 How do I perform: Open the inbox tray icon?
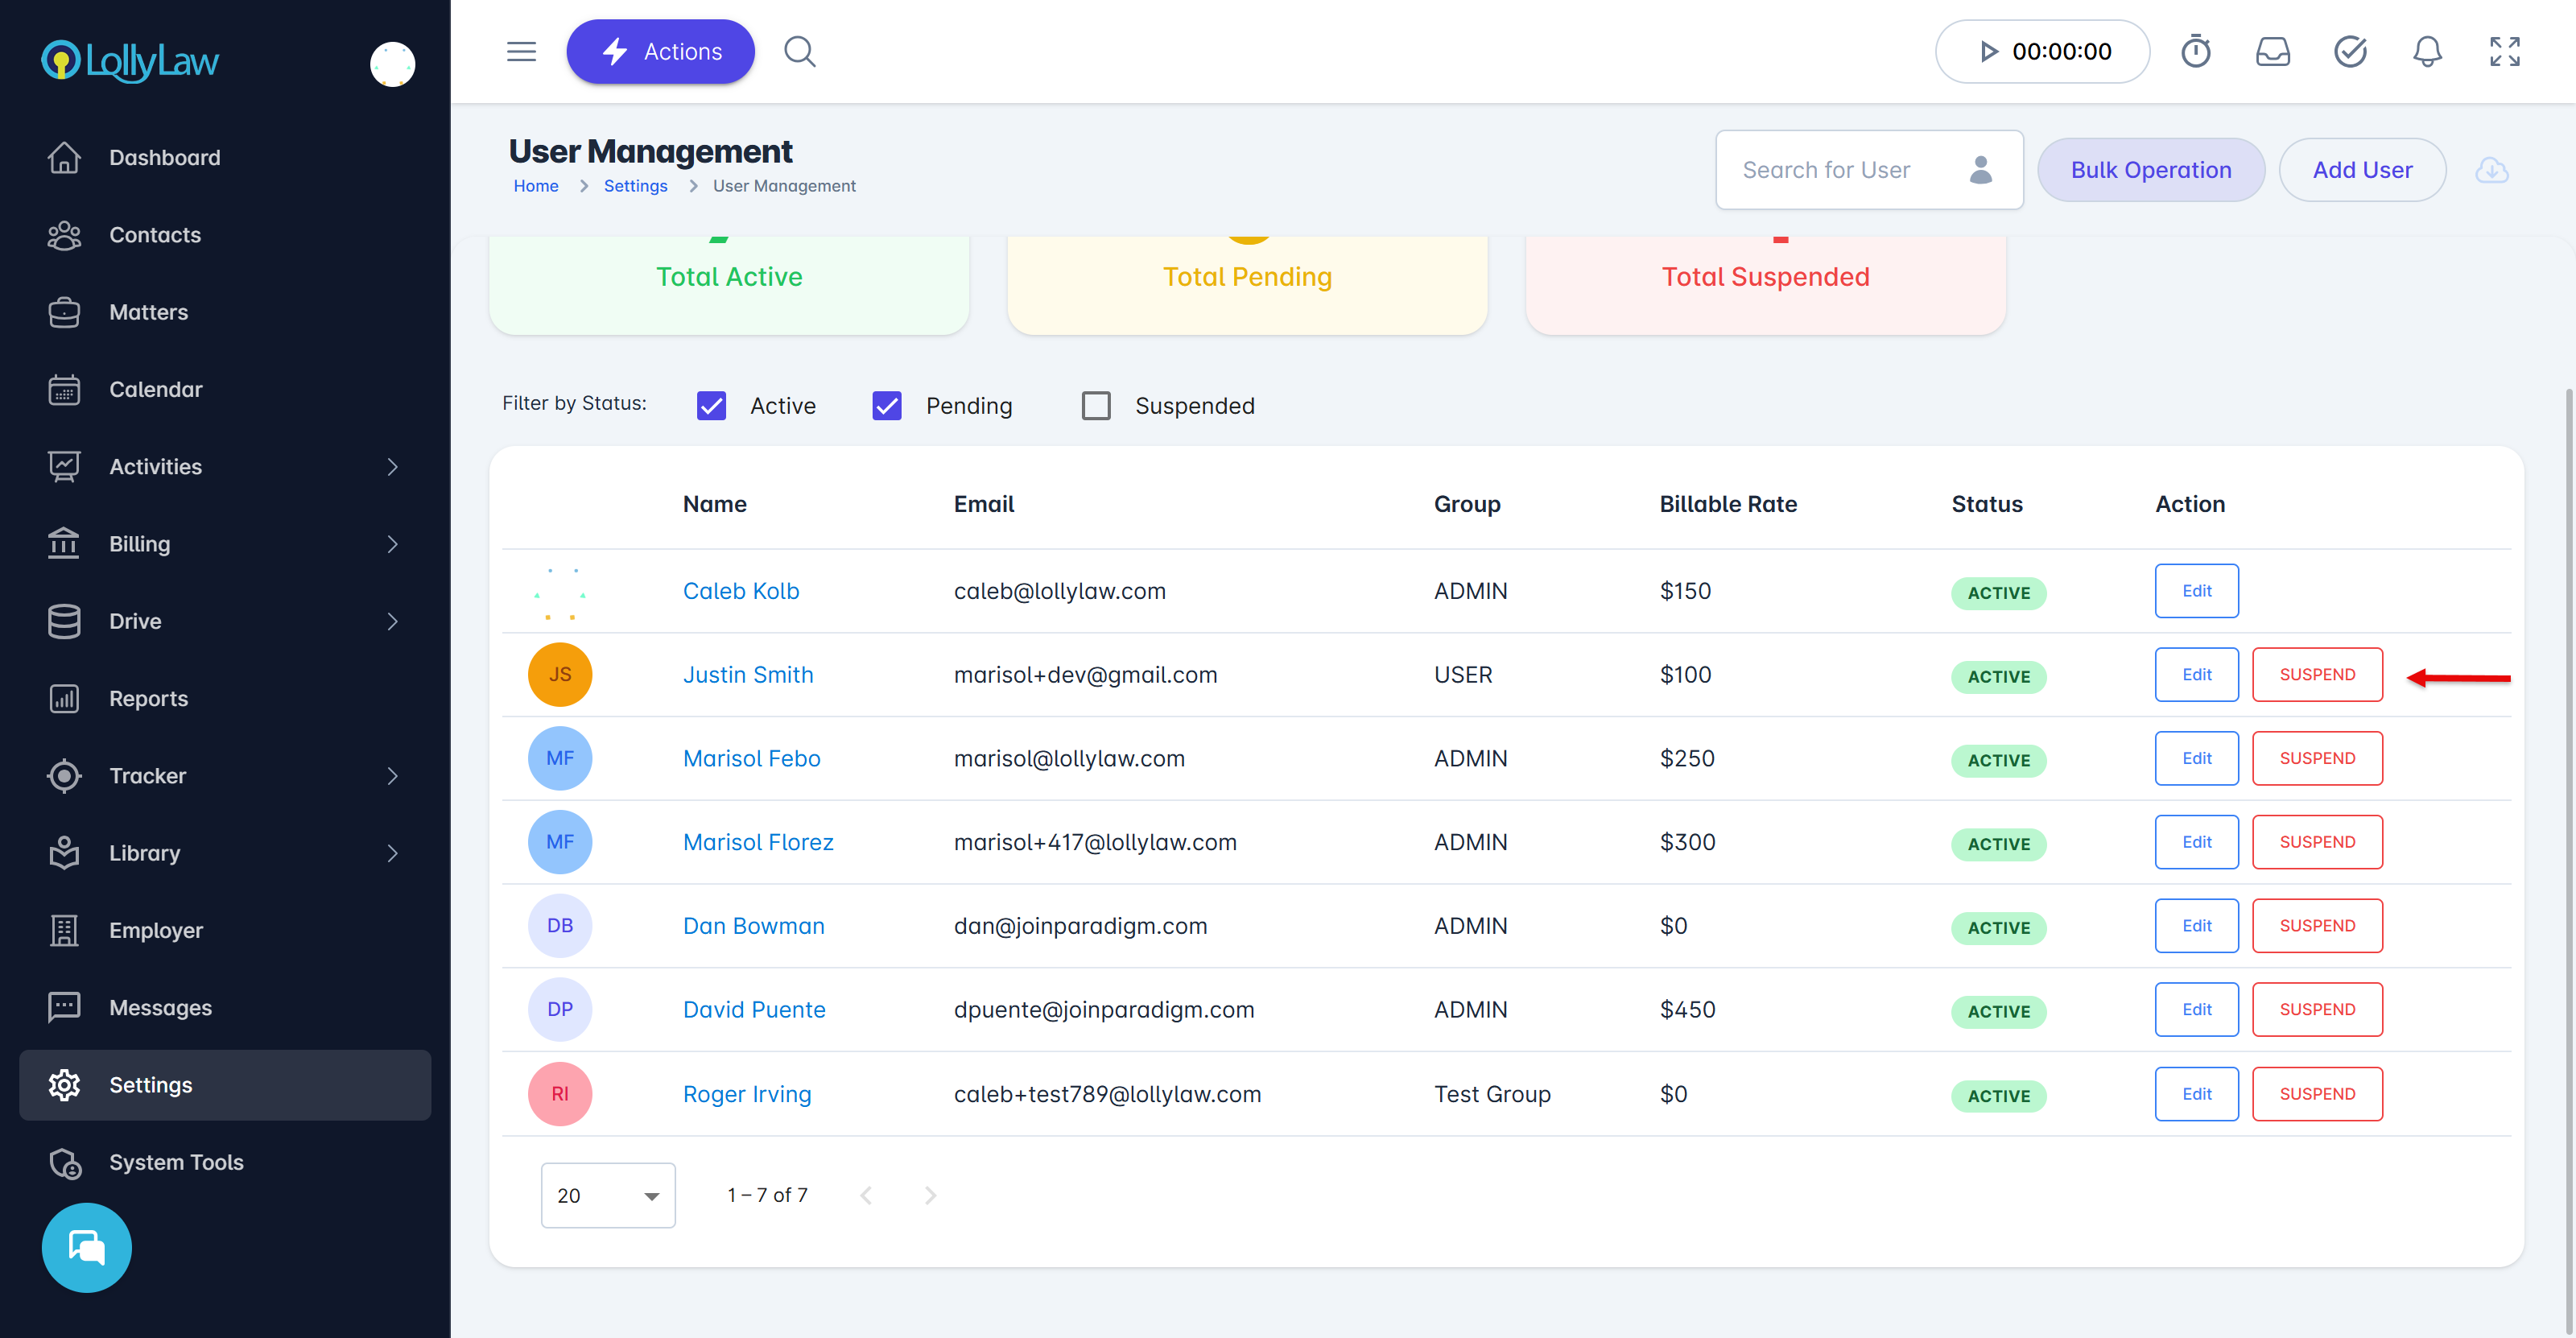(2272, 51)
